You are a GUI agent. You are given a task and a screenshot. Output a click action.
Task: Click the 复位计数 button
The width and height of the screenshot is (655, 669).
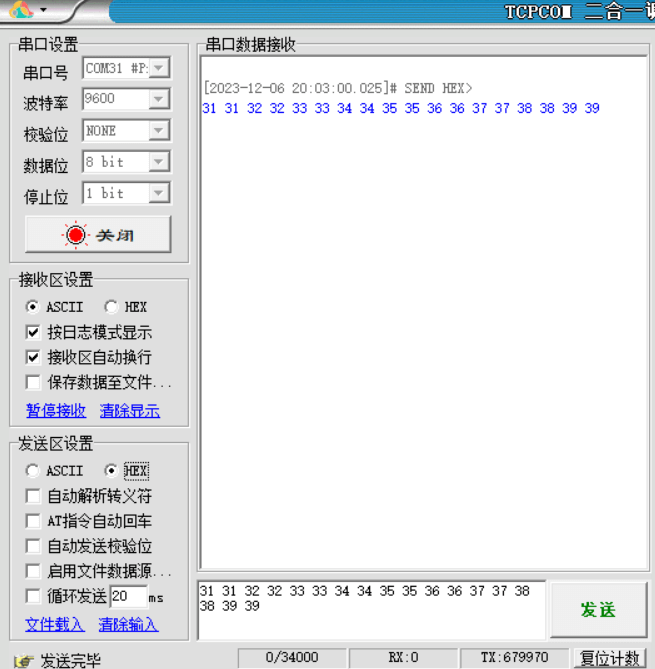(x=610, y=658)
